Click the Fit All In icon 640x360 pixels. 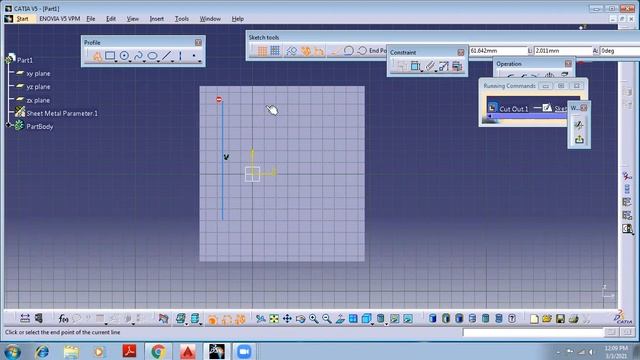tap(274, 319)
